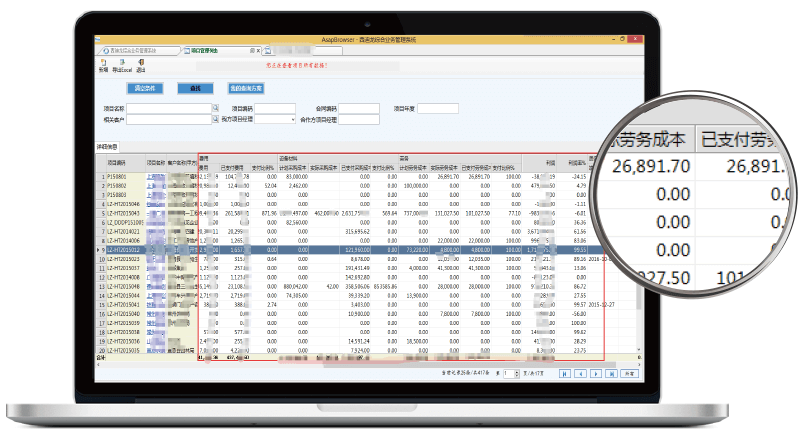Click the 退出 (Exit) toolbar icon
The image size is (805, 440).
tap(141, 65)
